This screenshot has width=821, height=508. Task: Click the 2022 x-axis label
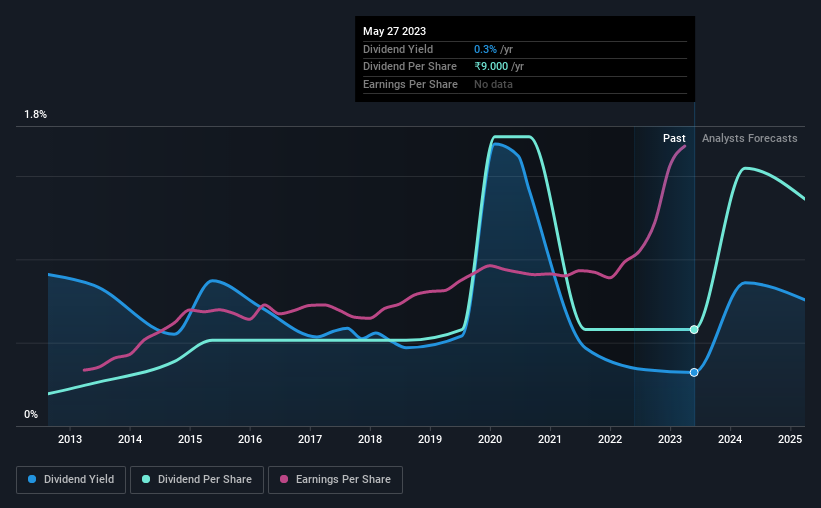coord(610,439)
